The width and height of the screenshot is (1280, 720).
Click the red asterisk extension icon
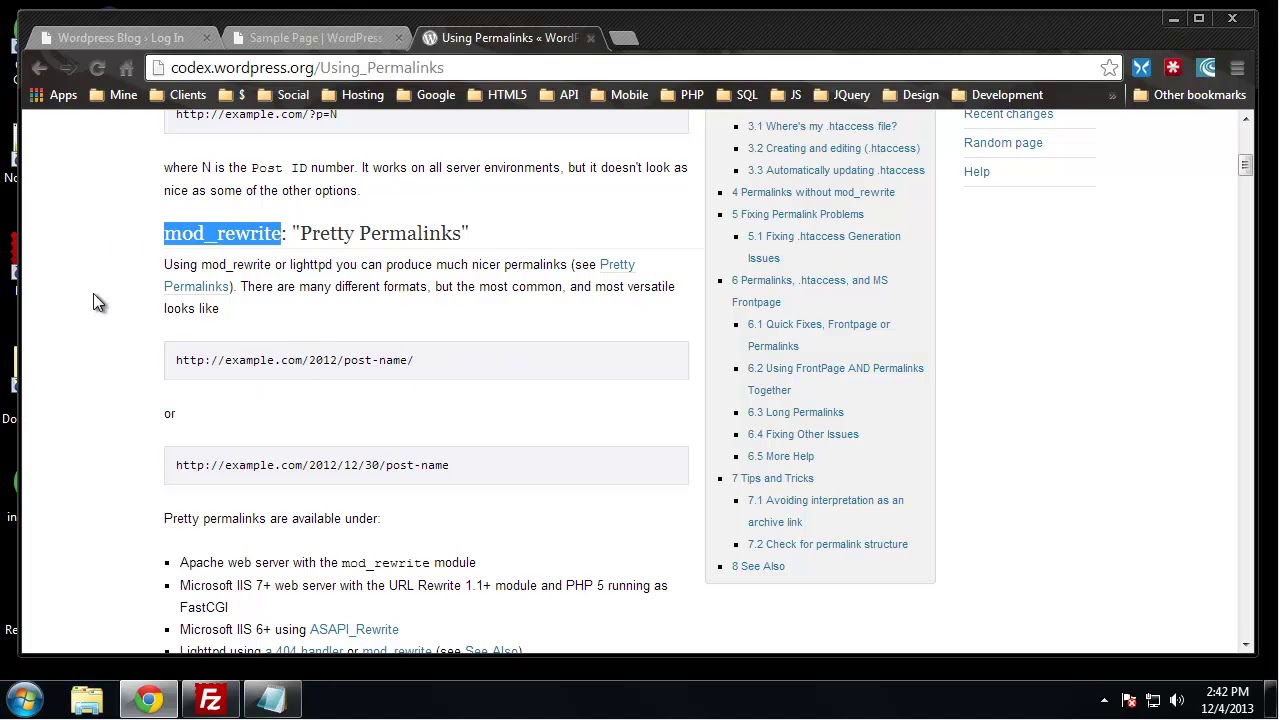(x=1173, y=68)
